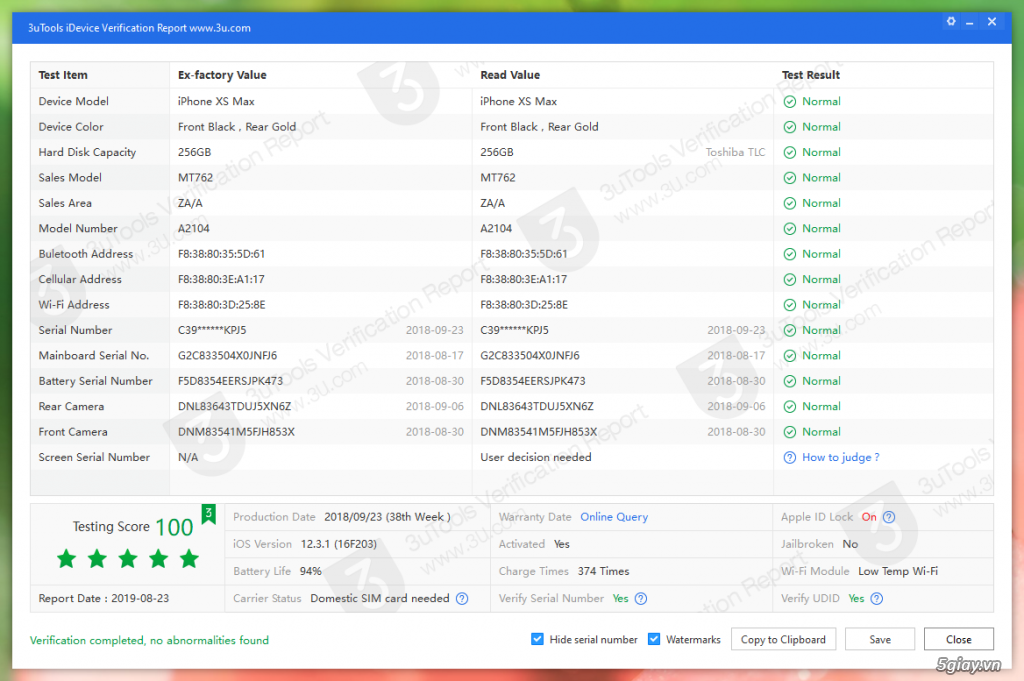
Task: Click Production Date 2018/09/23 value
Action: point(387,517)
